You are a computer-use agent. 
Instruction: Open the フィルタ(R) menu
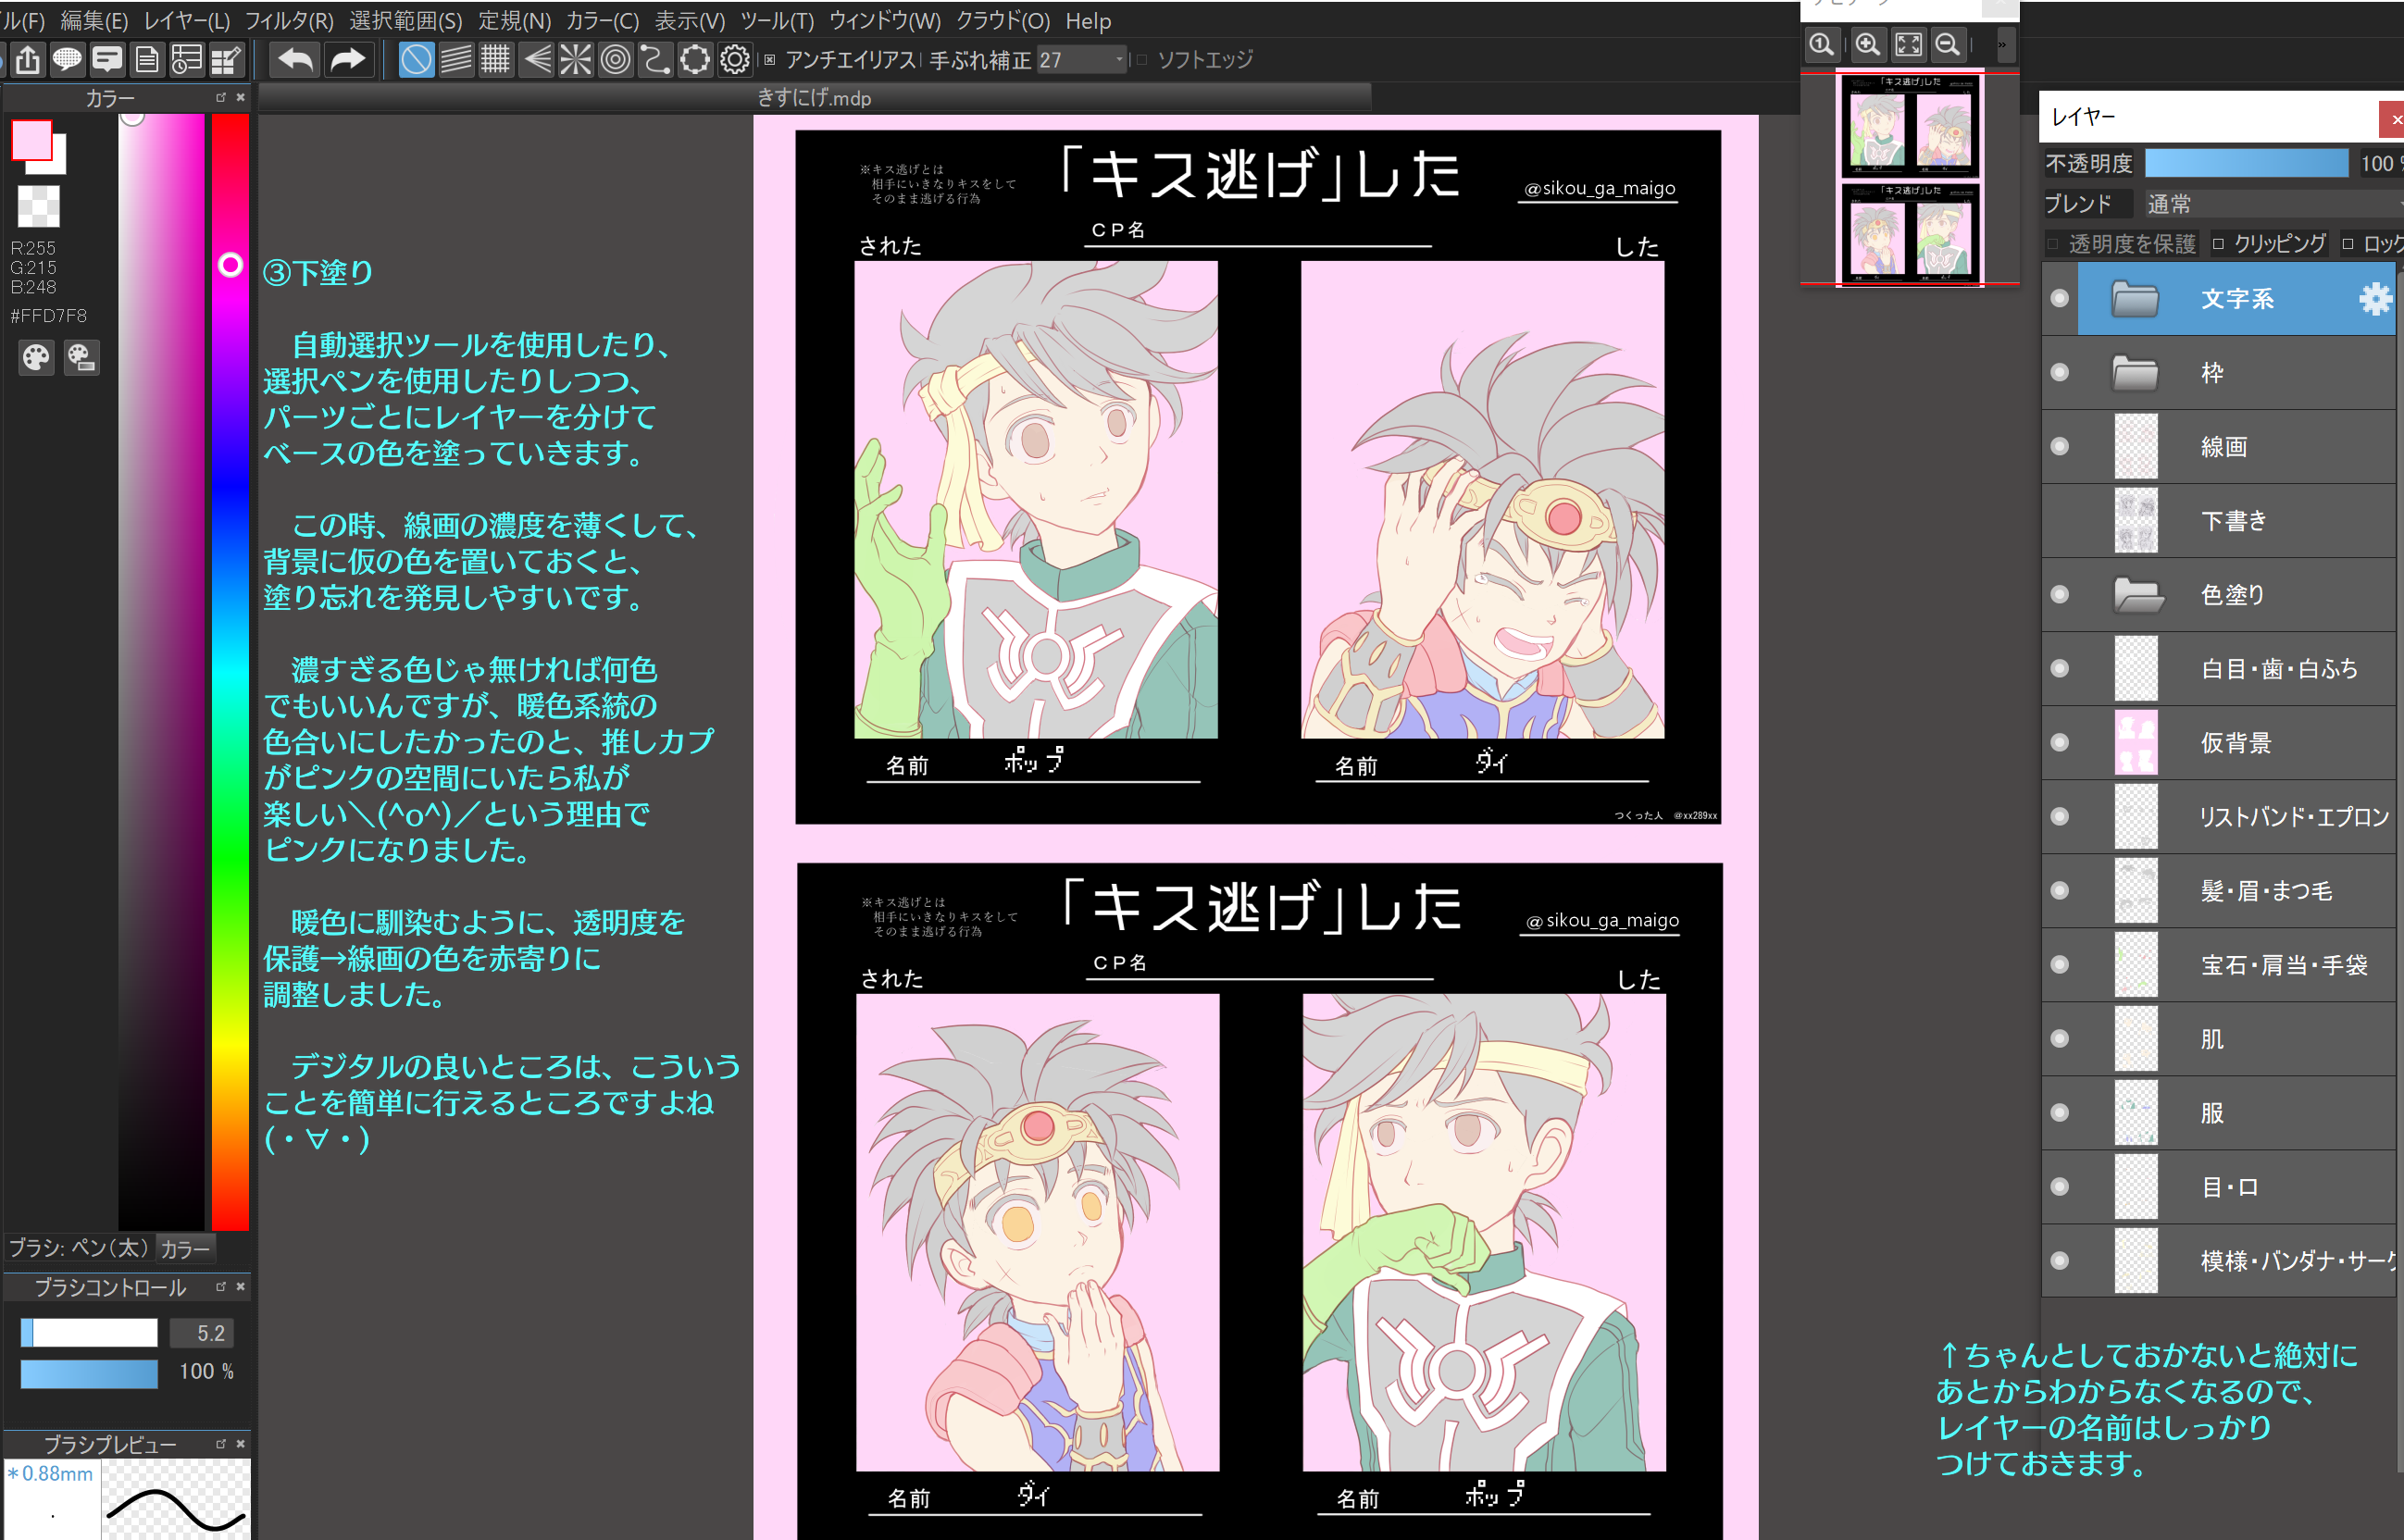pyautogui.click(x=289, y=21)
